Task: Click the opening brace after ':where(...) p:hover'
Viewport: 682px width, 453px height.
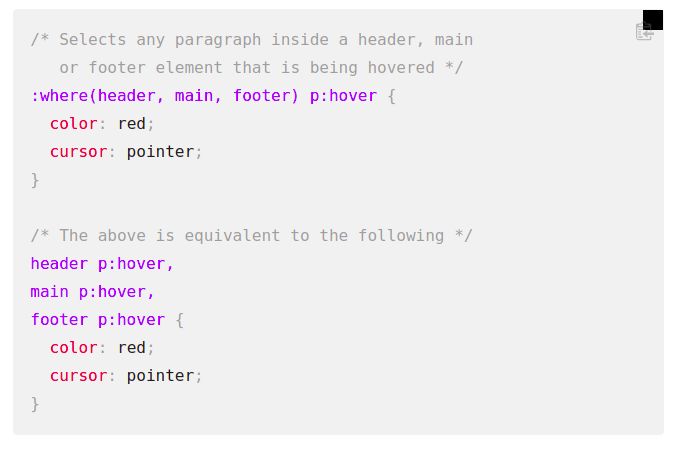Action: tap(391, 97)
